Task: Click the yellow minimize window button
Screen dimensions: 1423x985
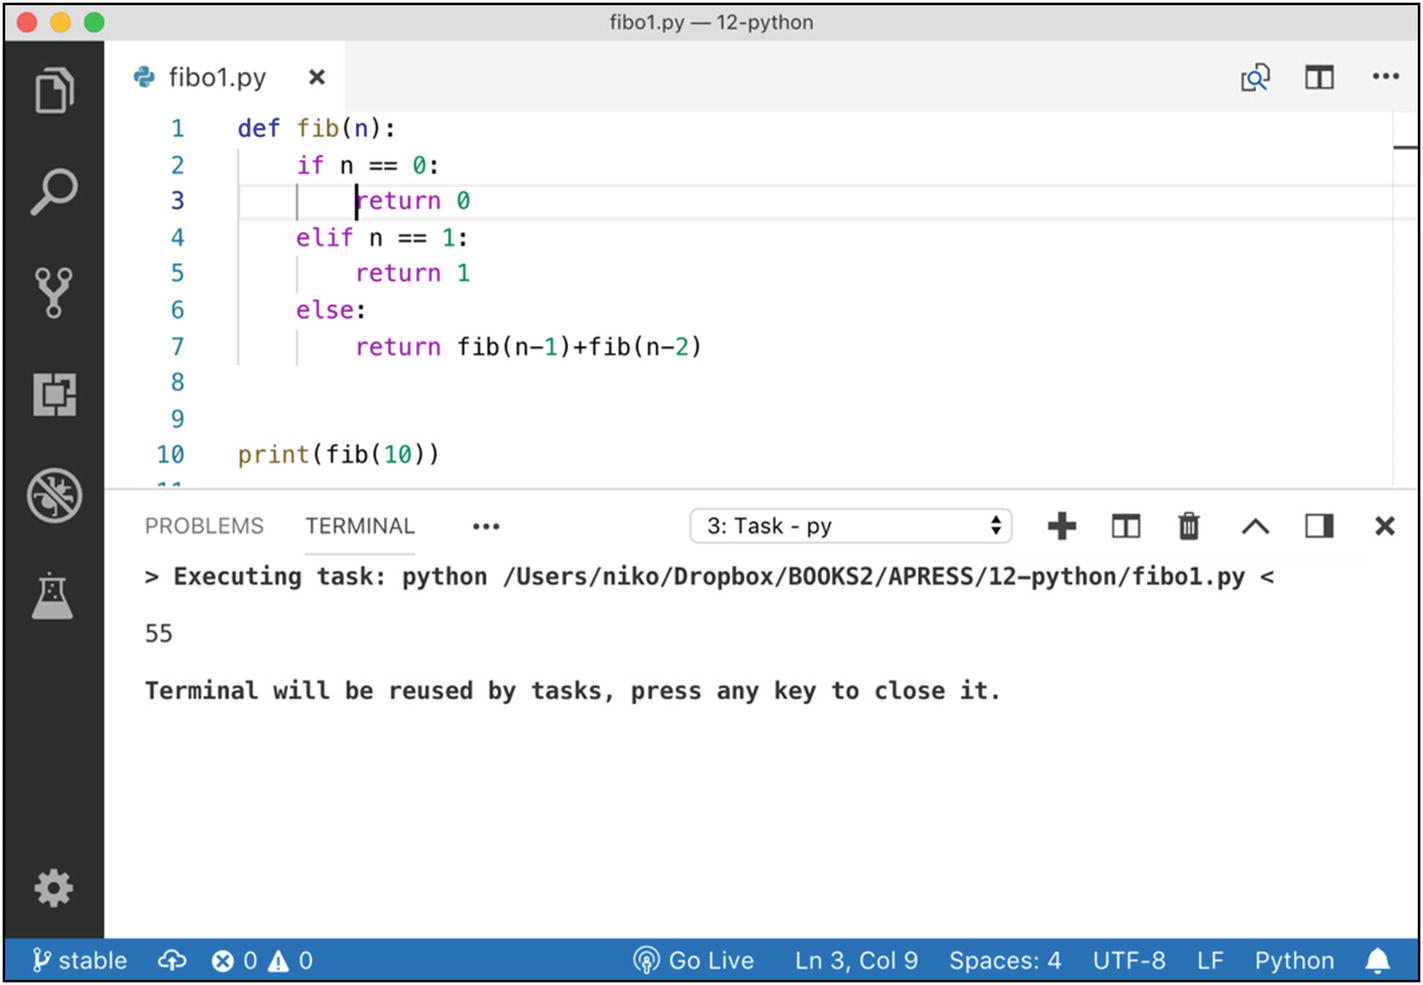Action: point(60,22)
